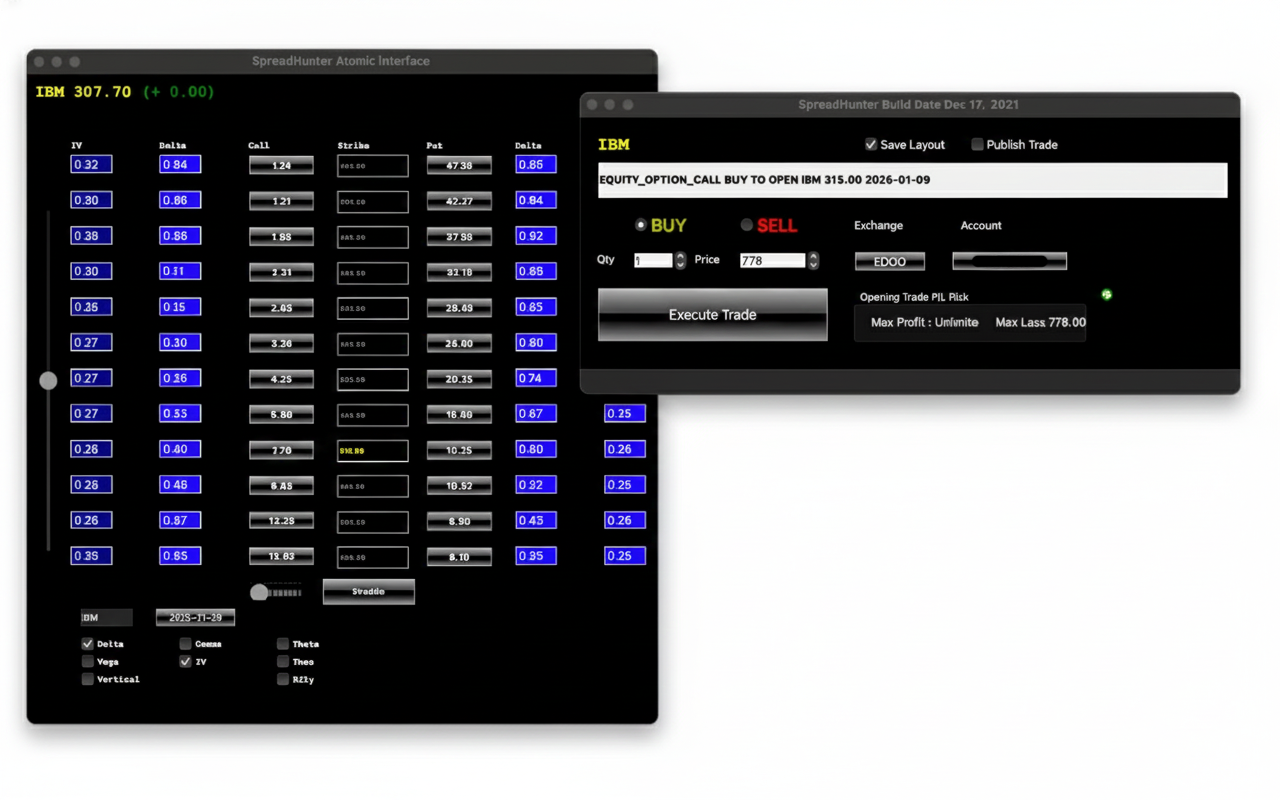Viewport: 1280px width, 800px height.
Task: Enable the Save Layout checkbox
Action: [x=871, y=145]
